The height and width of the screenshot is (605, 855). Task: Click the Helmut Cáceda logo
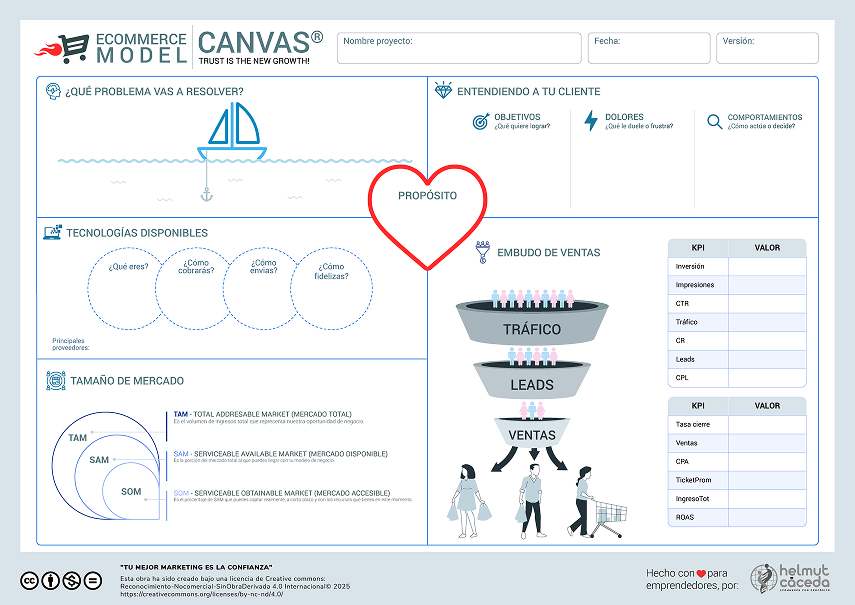point(791,579)
